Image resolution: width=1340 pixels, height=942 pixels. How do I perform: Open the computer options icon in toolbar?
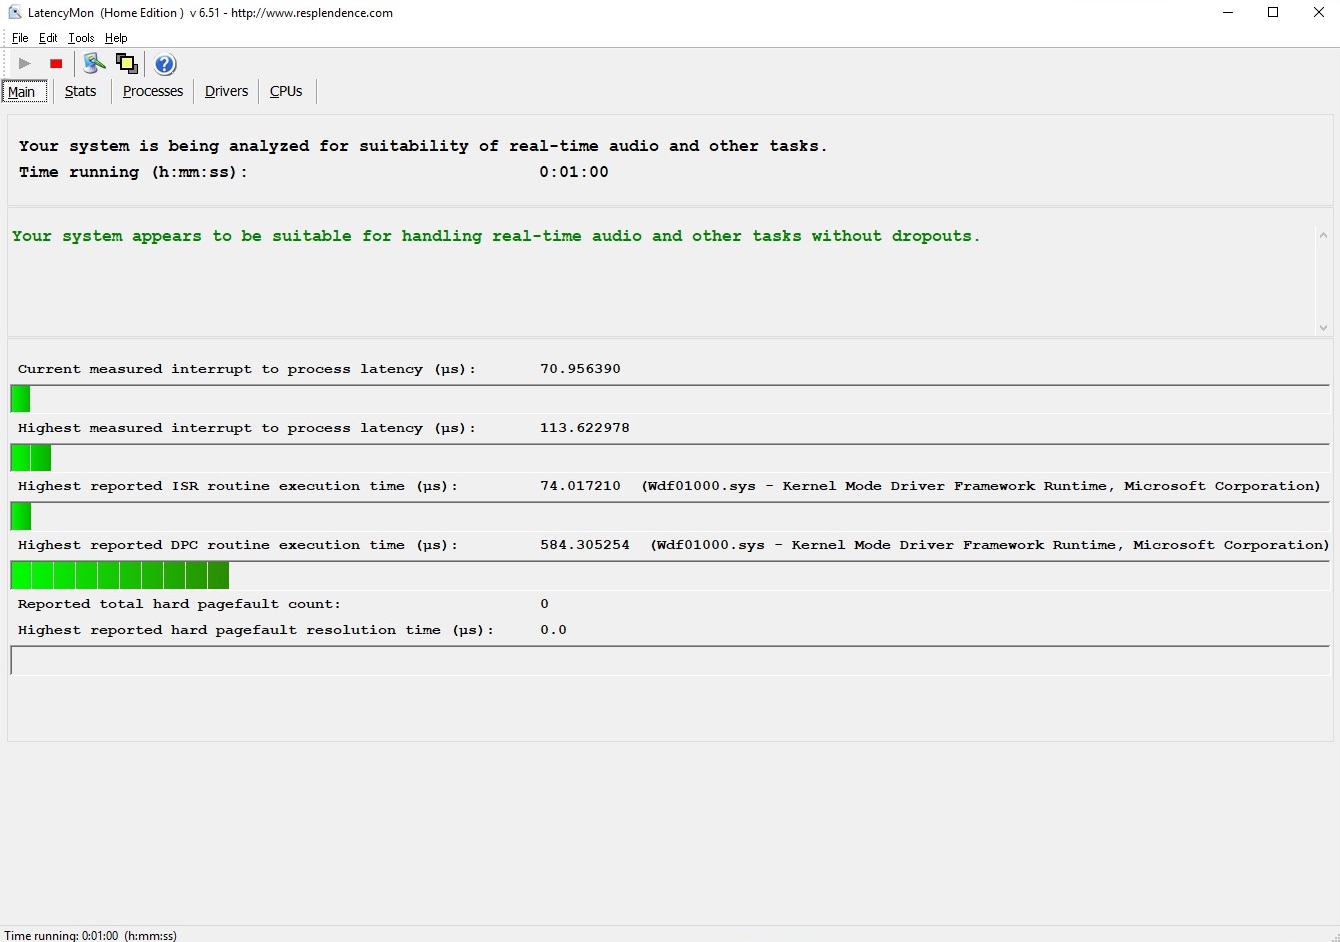point(94,64)
